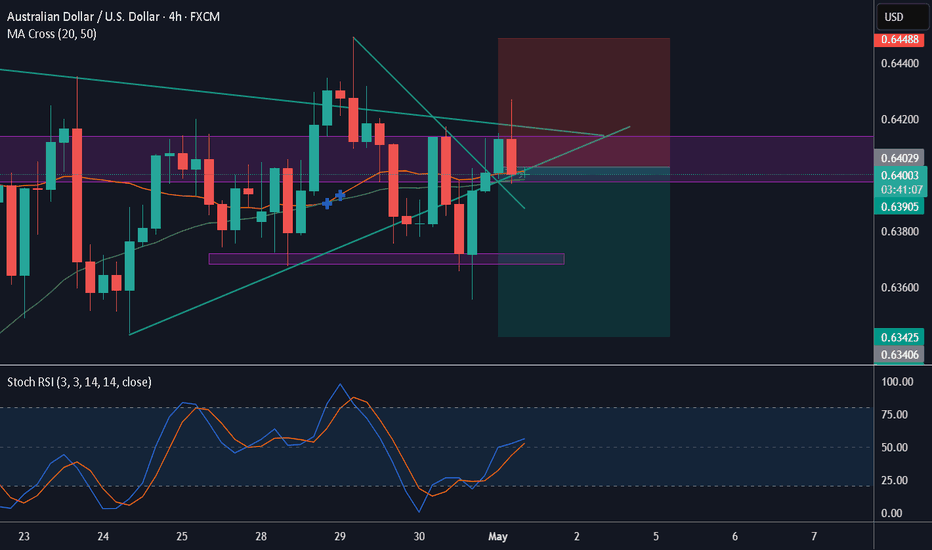The height and width of the screenshot is (550, 932).
Task: Click the 100.00 Stoch RSI scale value
Action: point(897,382)
